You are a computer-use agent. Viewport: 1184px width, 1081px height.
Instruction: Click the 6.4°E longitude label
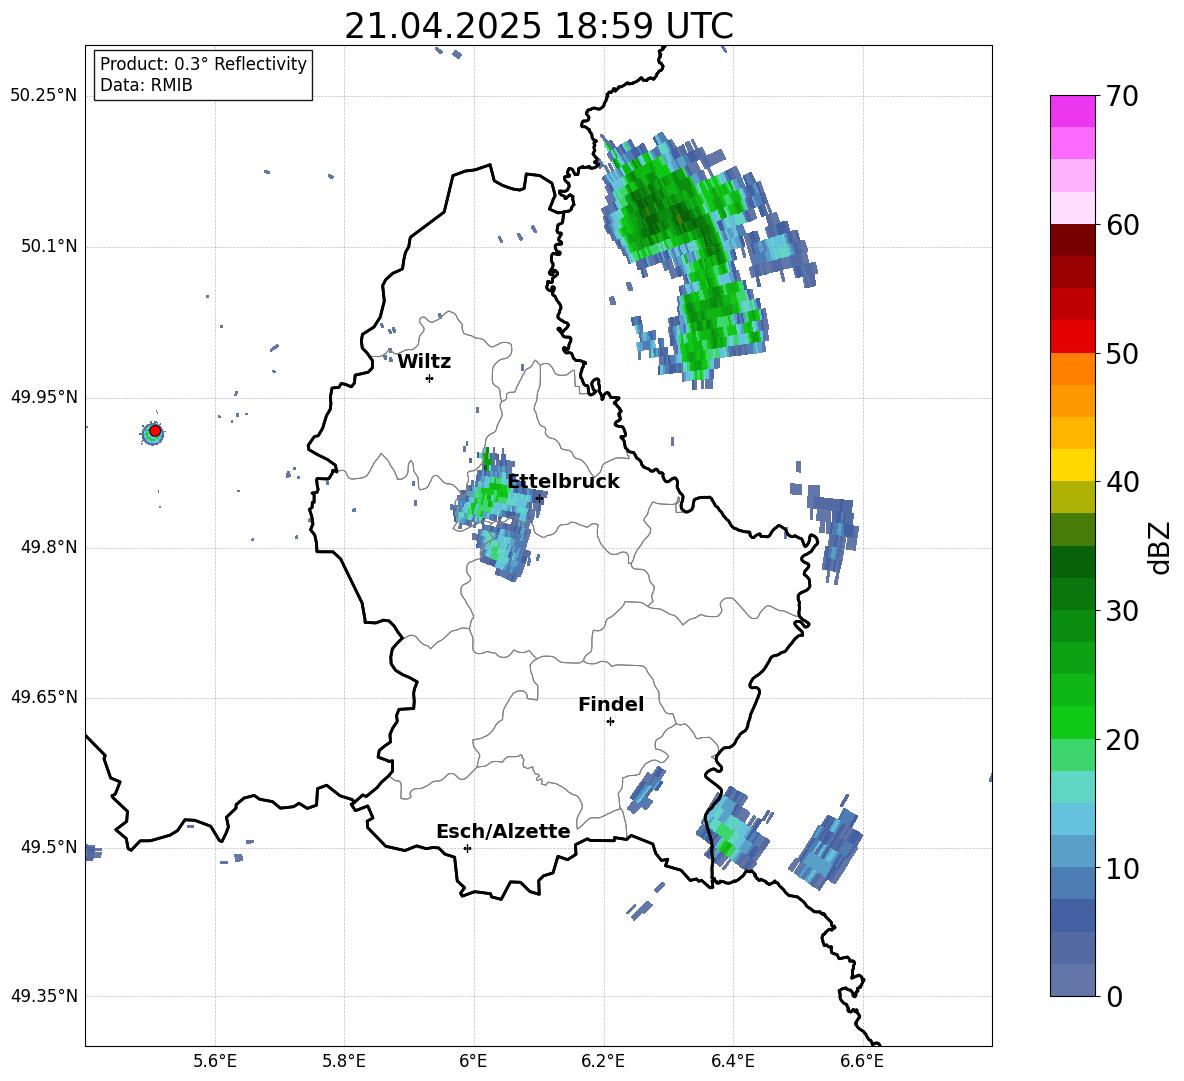732,1061
